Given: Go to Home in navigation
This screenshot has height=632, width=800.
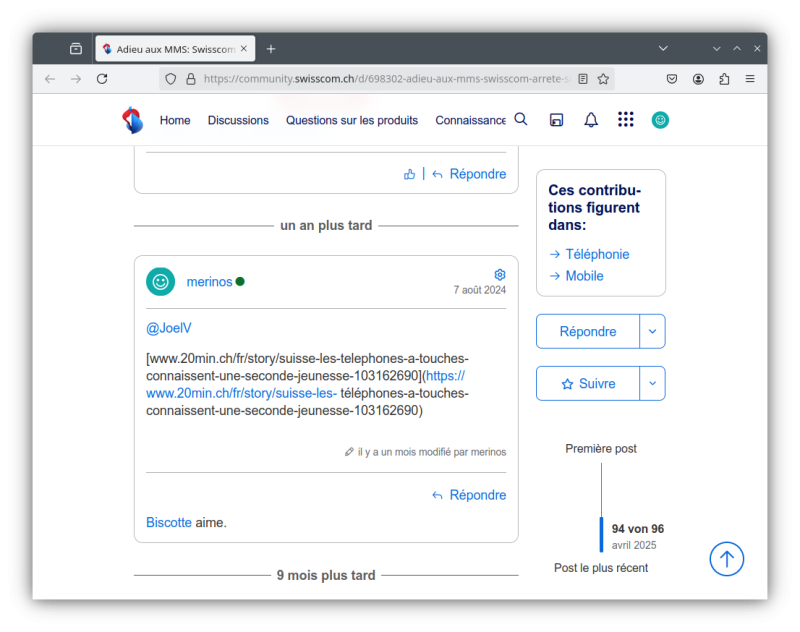Looking at the screenshot, I should 175,120.
